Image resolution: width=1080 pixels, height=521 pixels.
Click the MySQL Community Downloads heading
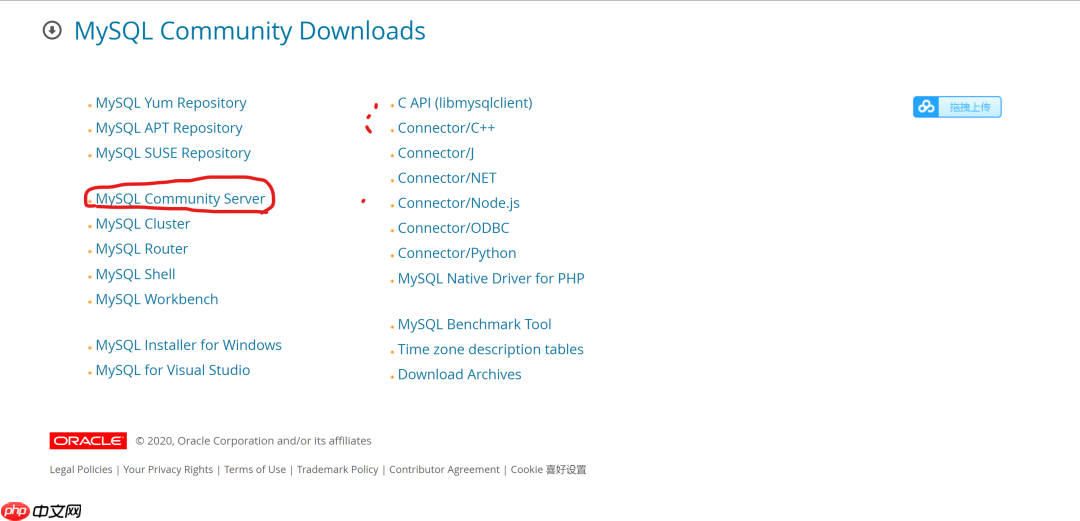click(250, 31)
